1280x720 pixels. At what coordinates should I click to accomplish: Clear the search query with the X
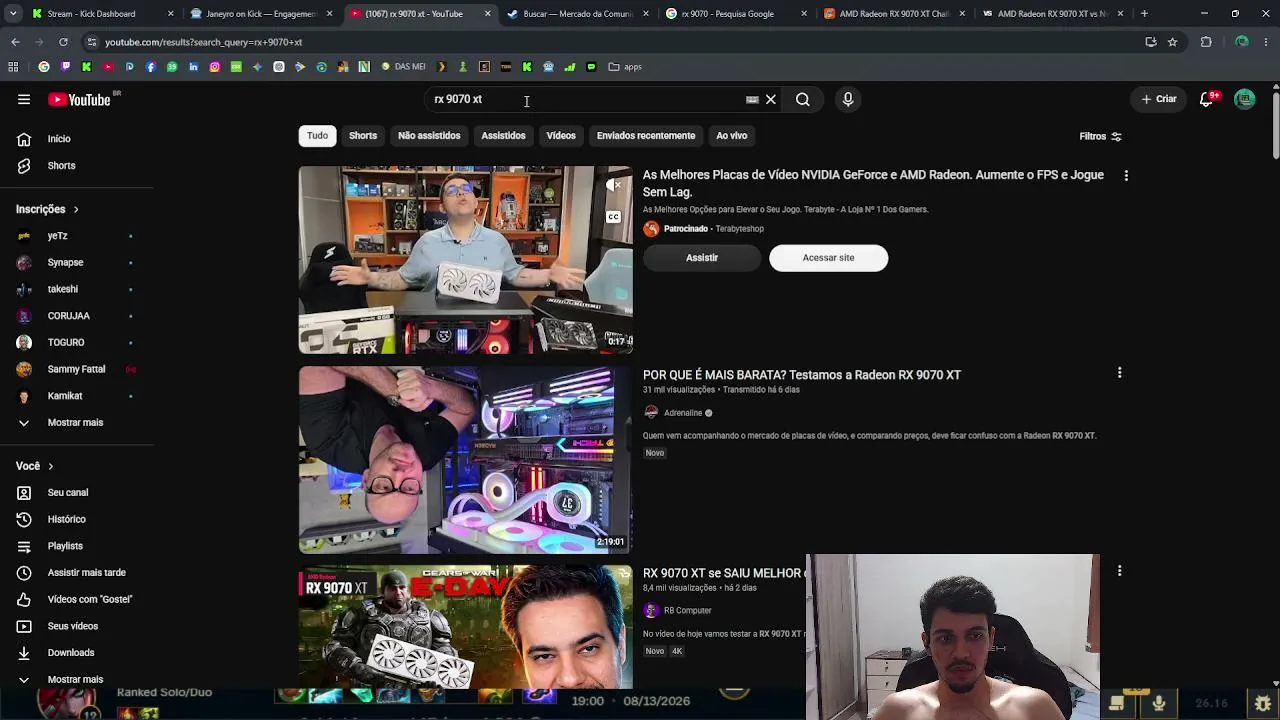(771, 99)
